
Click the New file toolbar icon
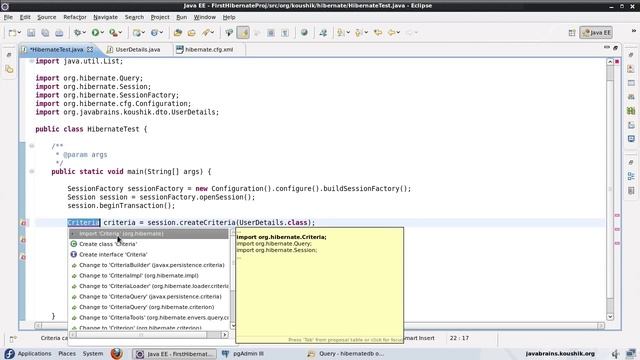click(12, 33)
